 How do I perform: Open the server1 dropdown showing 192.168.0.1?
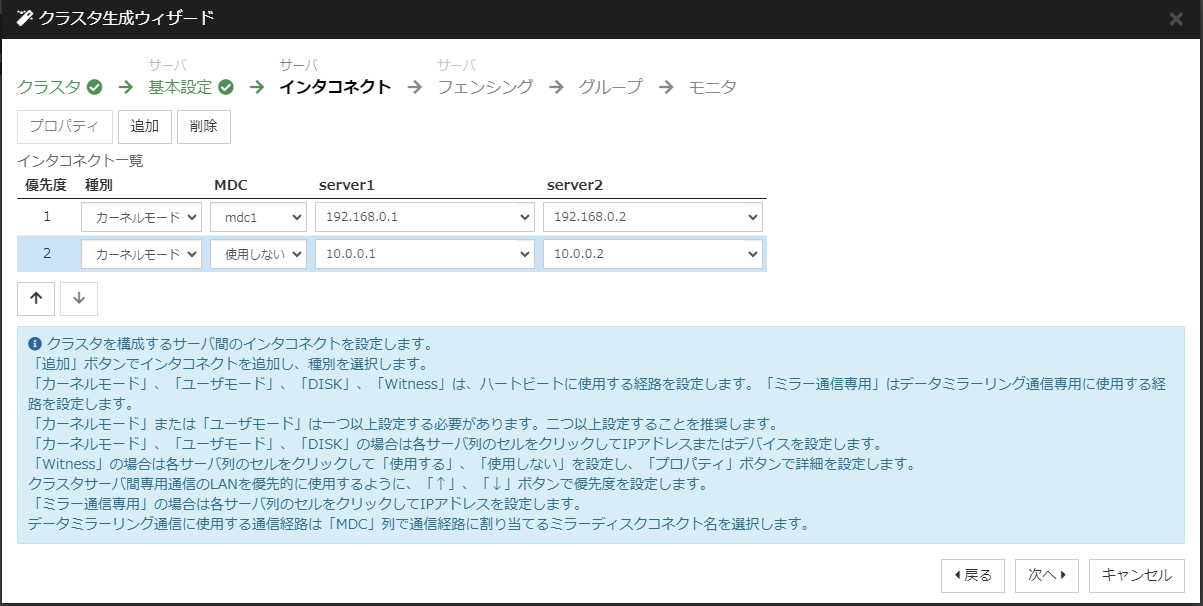coord(424,216)
